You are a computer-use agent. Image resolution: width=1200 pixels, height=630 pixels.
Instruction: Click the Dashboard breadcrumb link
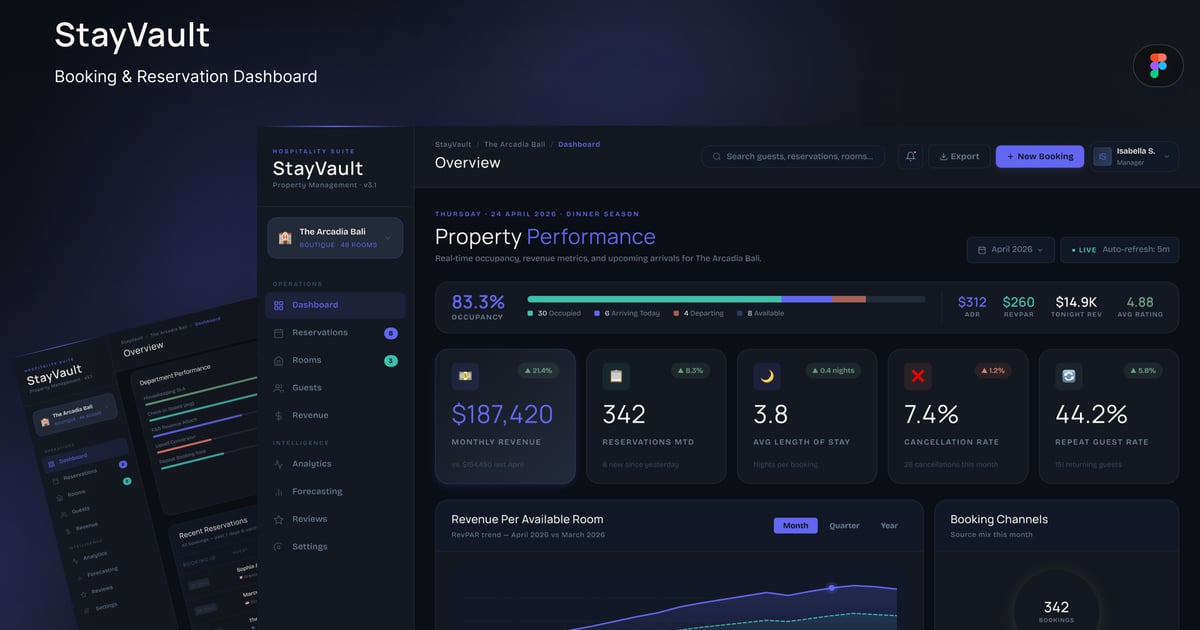click(x=579, y=144)
